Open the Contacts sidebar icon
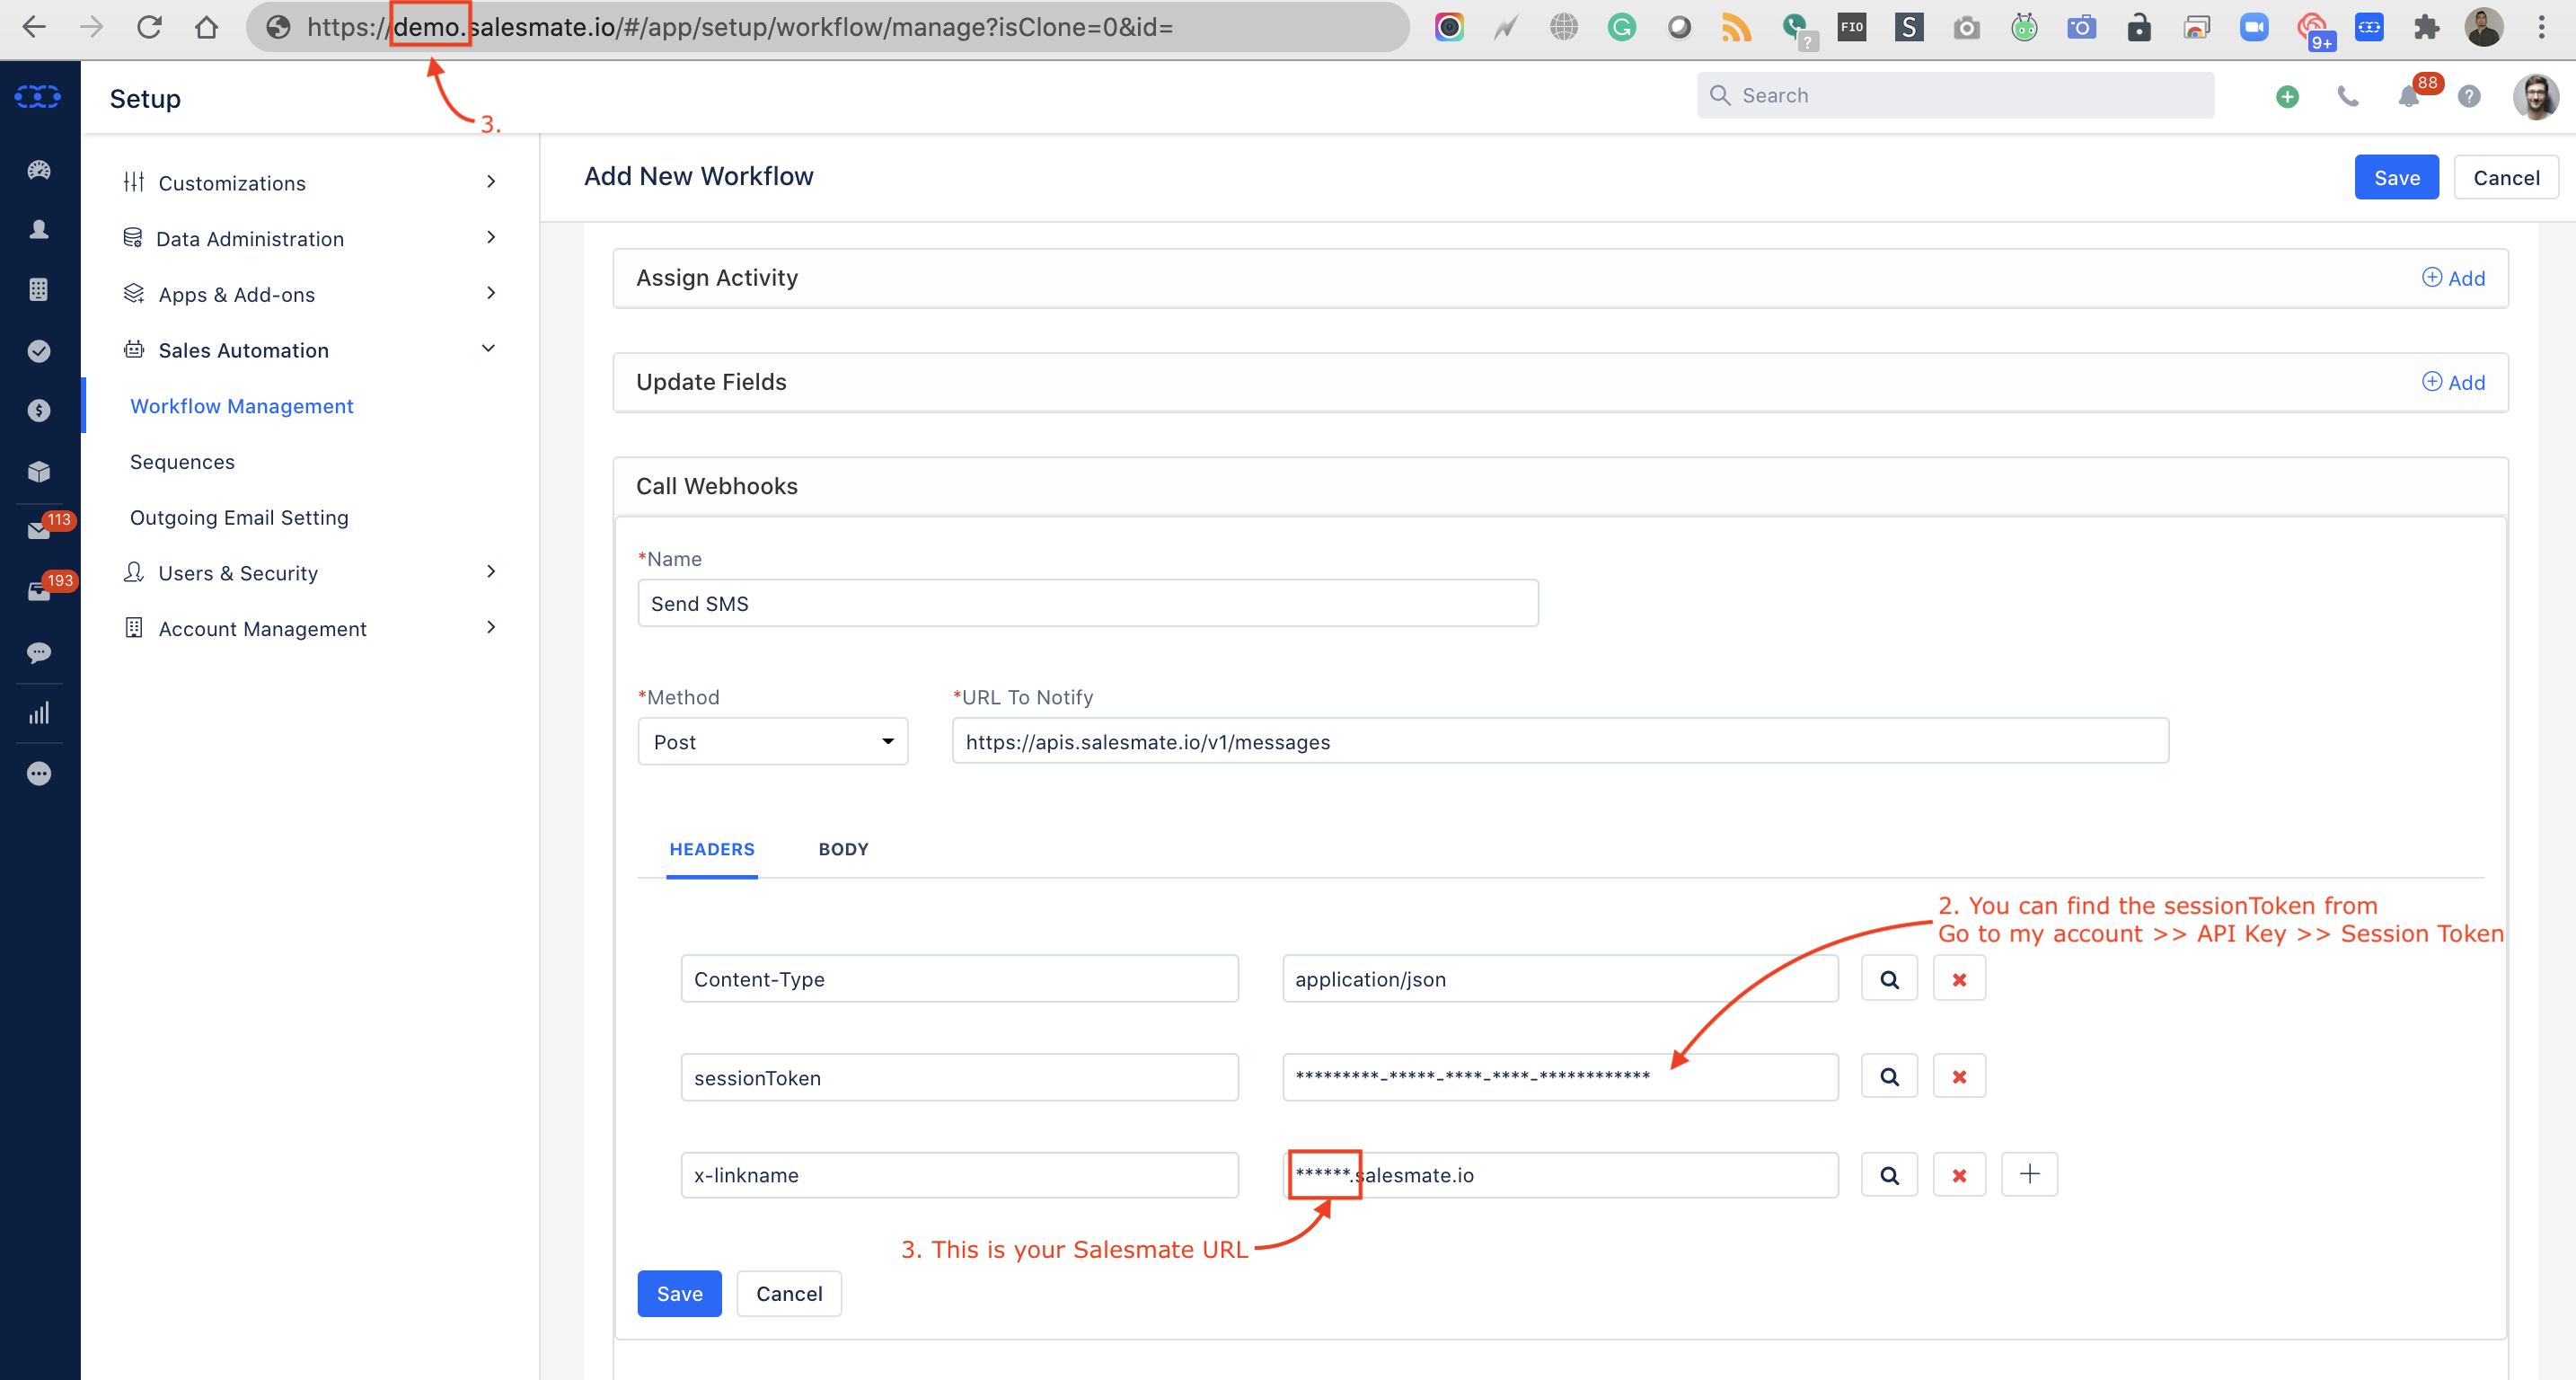 (39, 230)
